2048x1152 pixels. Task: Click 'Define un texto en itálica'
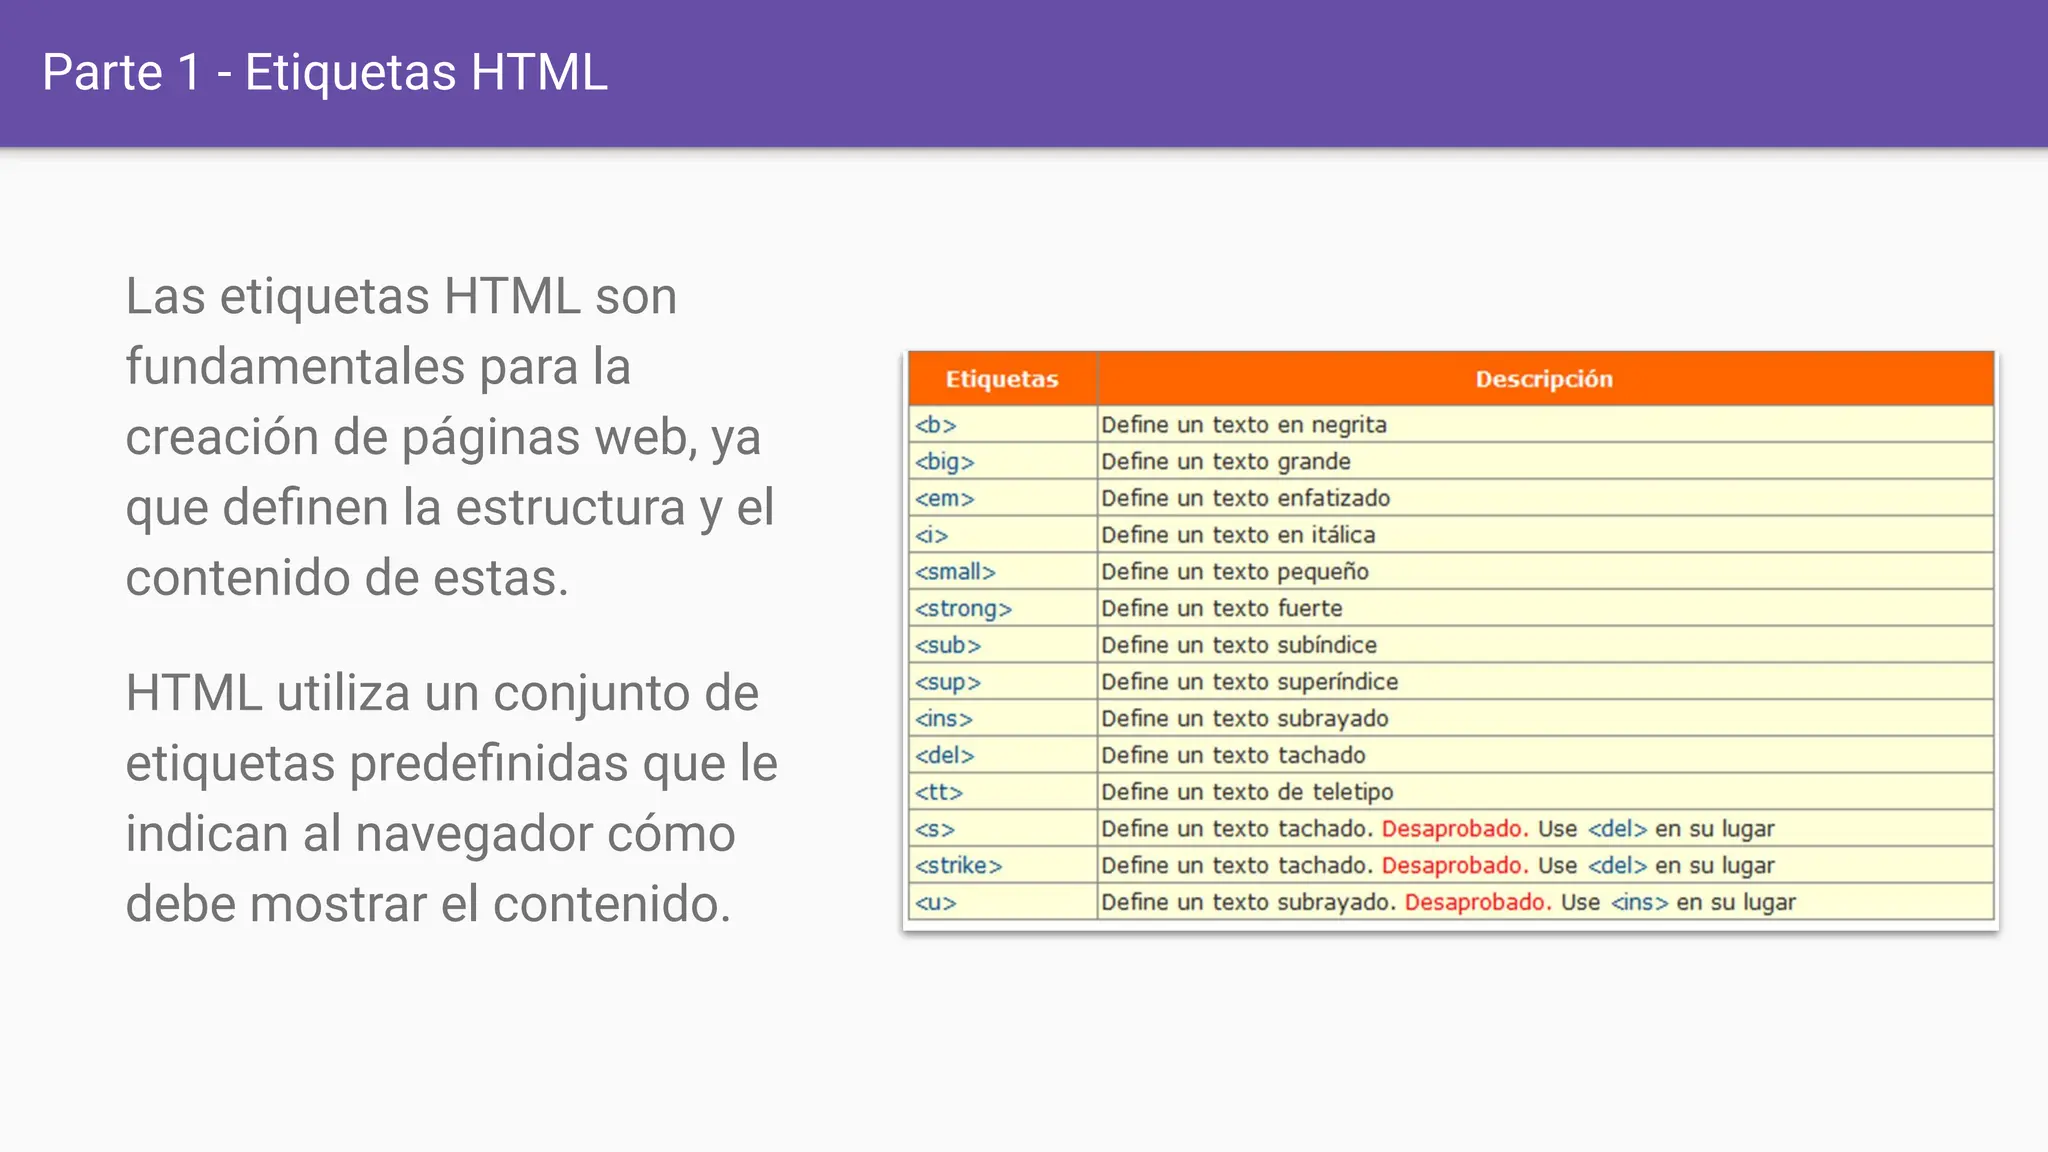coord(1238,535)
